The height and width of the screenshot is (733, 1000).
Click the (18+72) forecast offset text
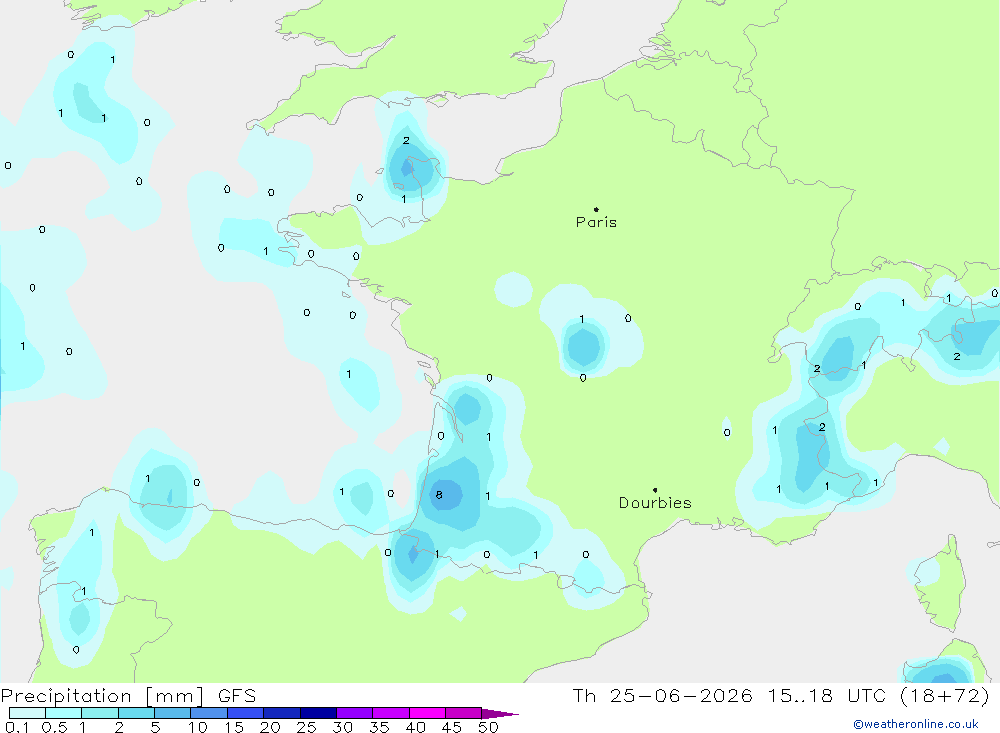coord(945,695)
